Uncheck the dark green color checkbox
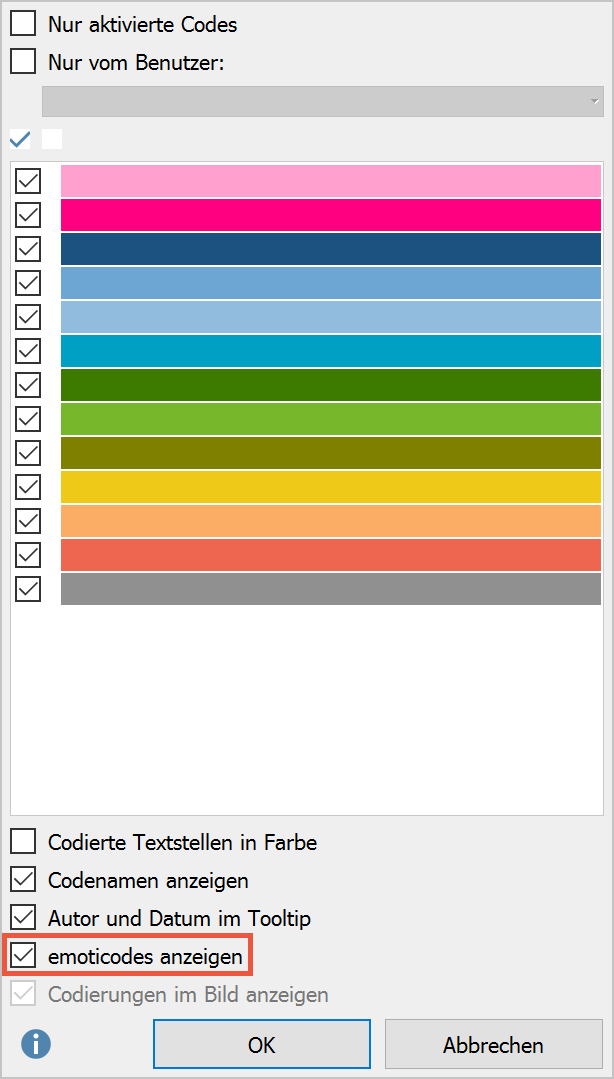 click(x=28, y=385)
